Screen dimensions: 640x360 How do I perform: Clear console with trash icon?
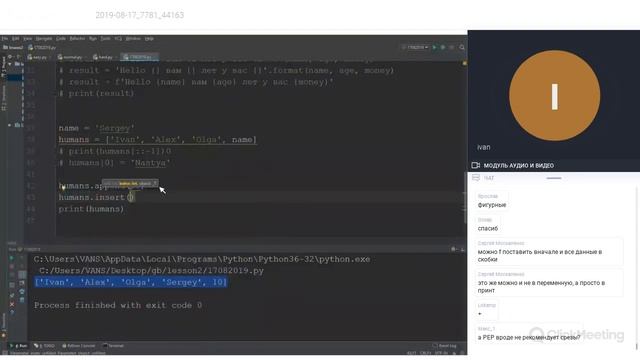22,300
